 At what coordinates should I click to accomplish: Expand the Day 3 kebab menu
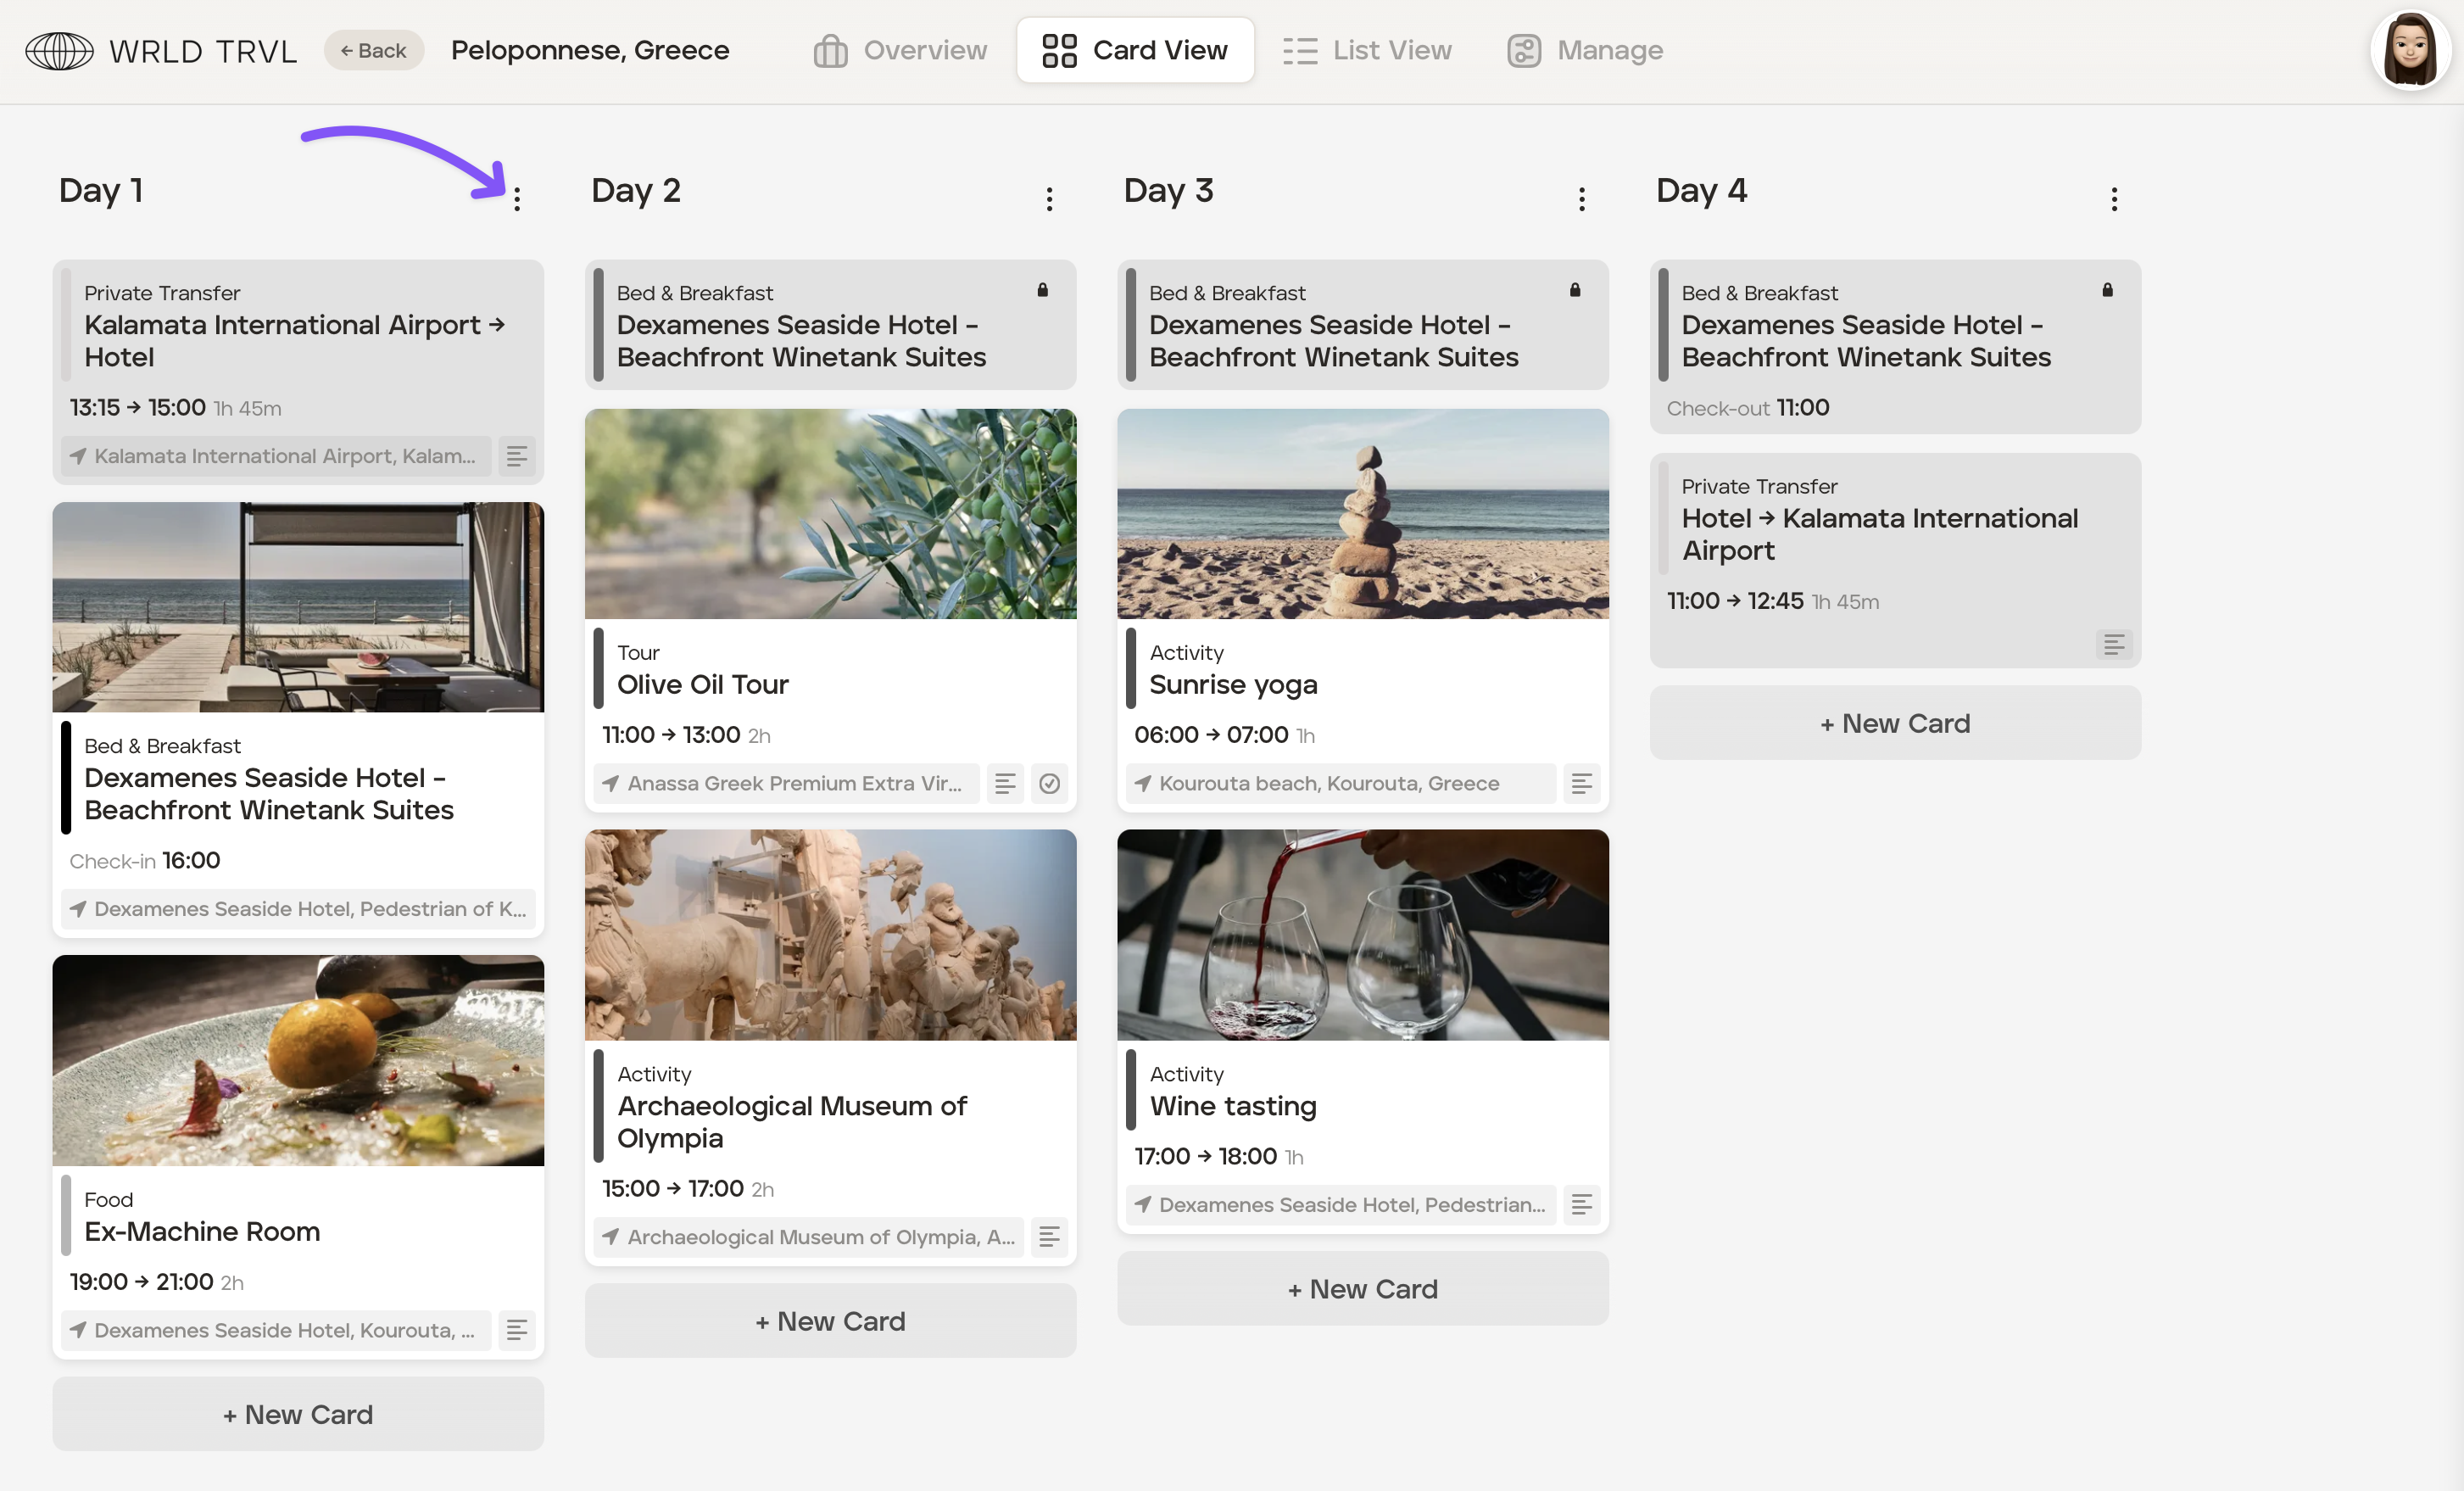coord(1581,199)
